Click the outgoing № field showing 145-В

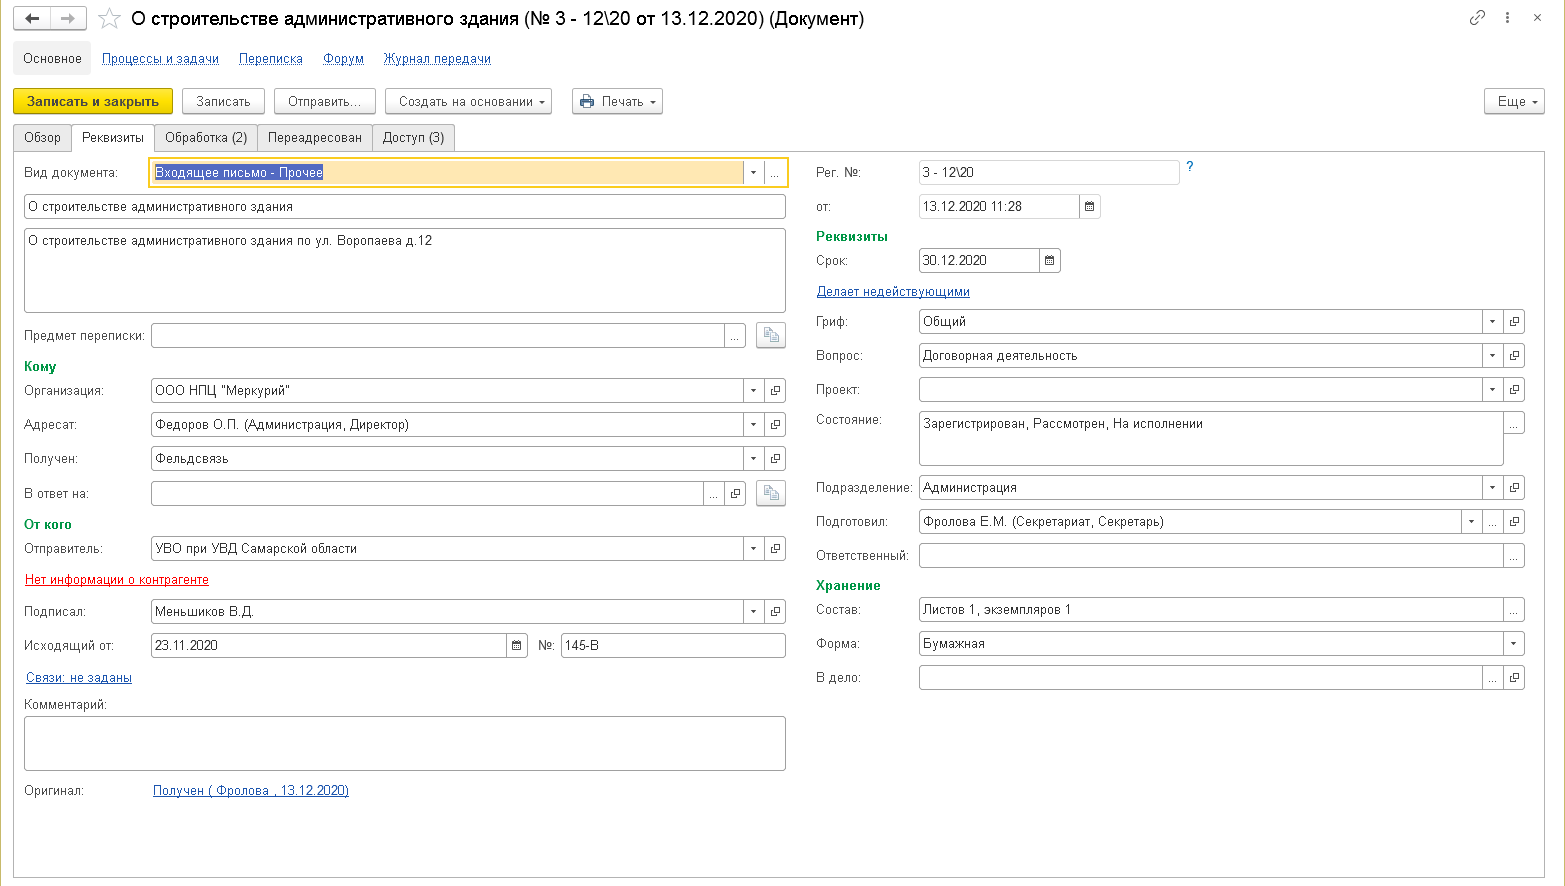point(673,646)
